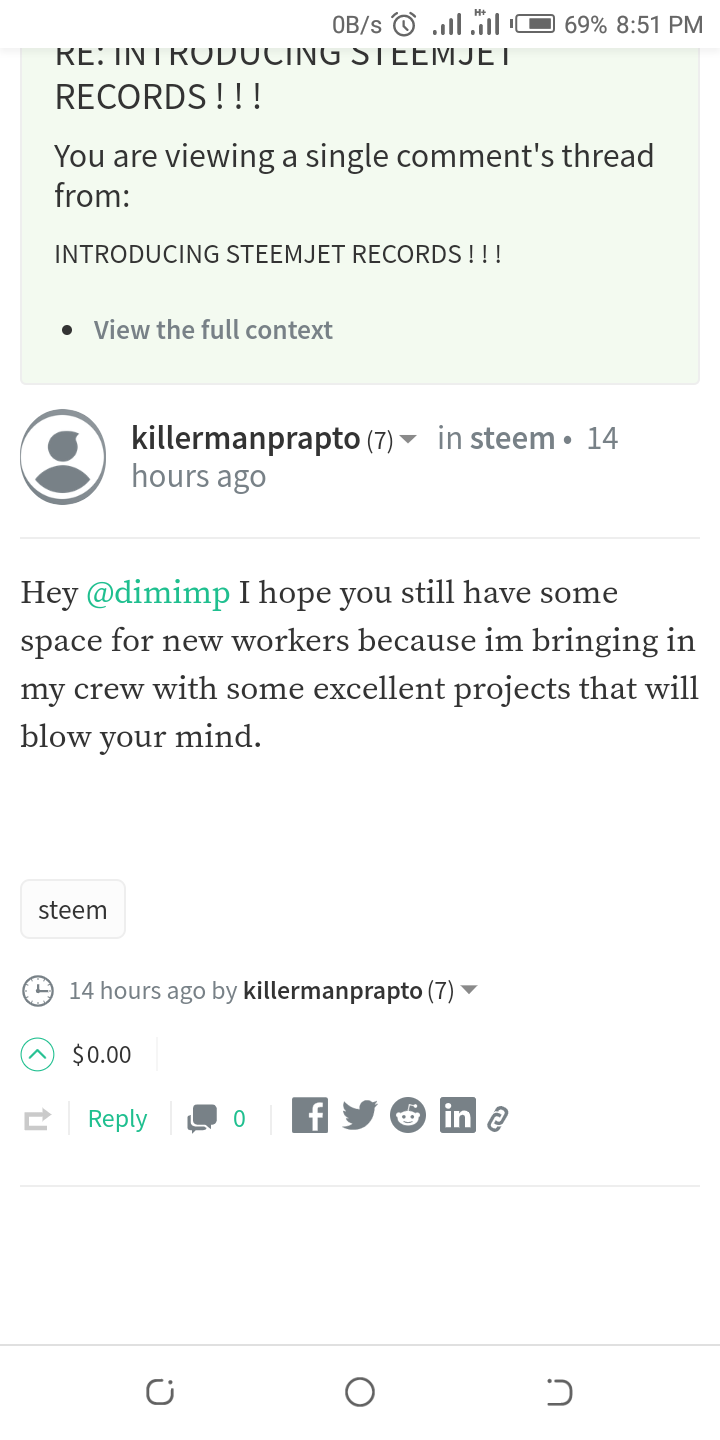Open the View the full context link
The height and width of the screenshot is (1440, 720).
[x=213, y=330]
